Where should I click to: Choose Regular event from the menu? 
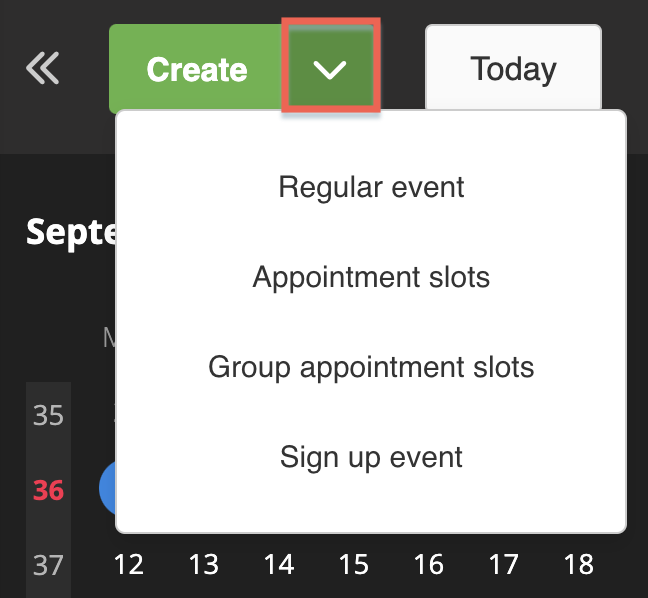click(371, 187)
